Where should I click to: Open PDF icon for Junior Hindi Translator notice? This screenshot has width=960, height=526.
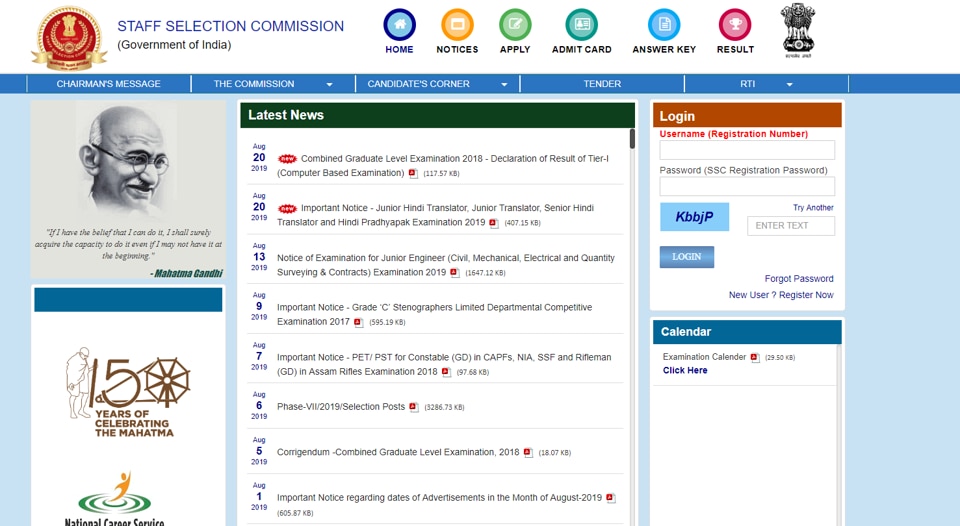click(494, 223)
